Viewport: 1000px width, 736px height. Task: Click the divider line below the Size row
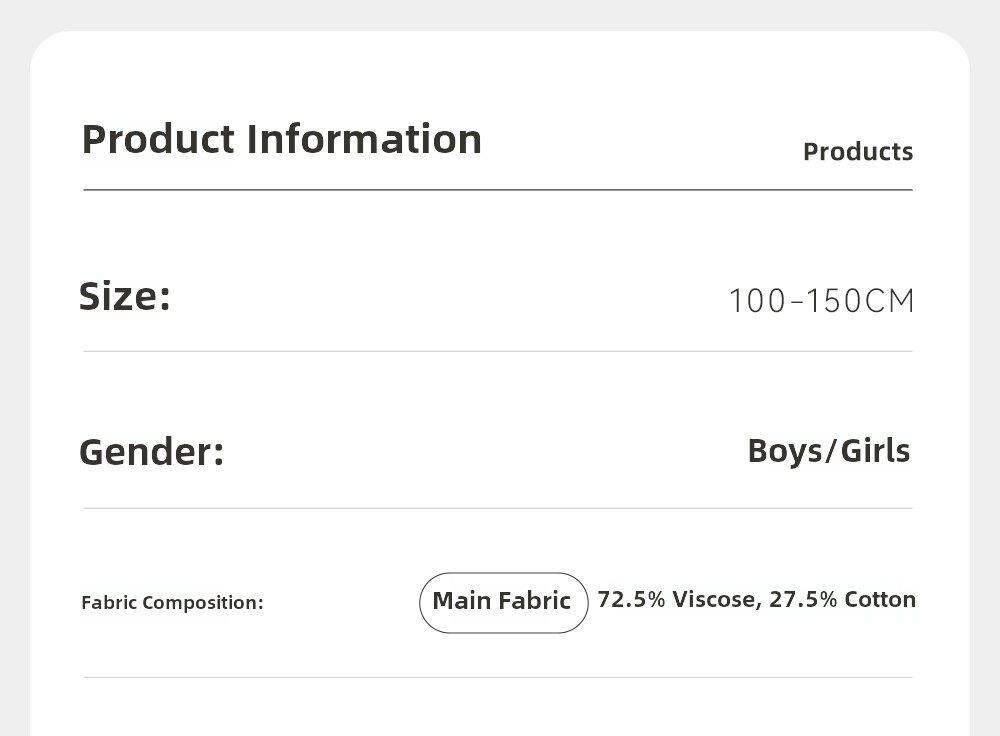[x=498, y=351]
